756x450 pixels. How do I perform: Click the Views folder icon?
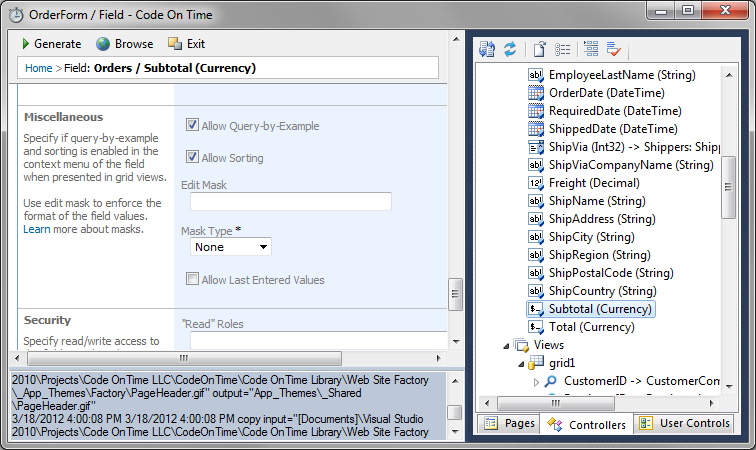pos(521,345)
